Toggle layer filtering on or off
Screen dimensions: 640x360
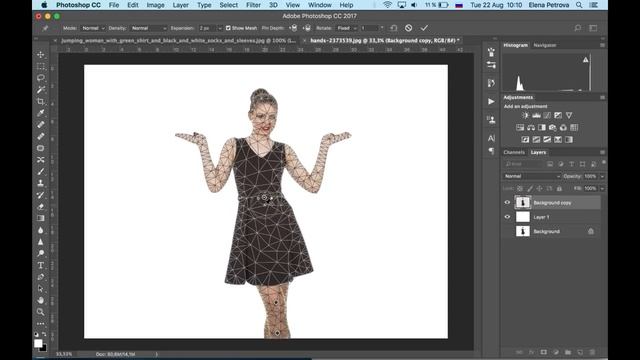coord(604,162)
